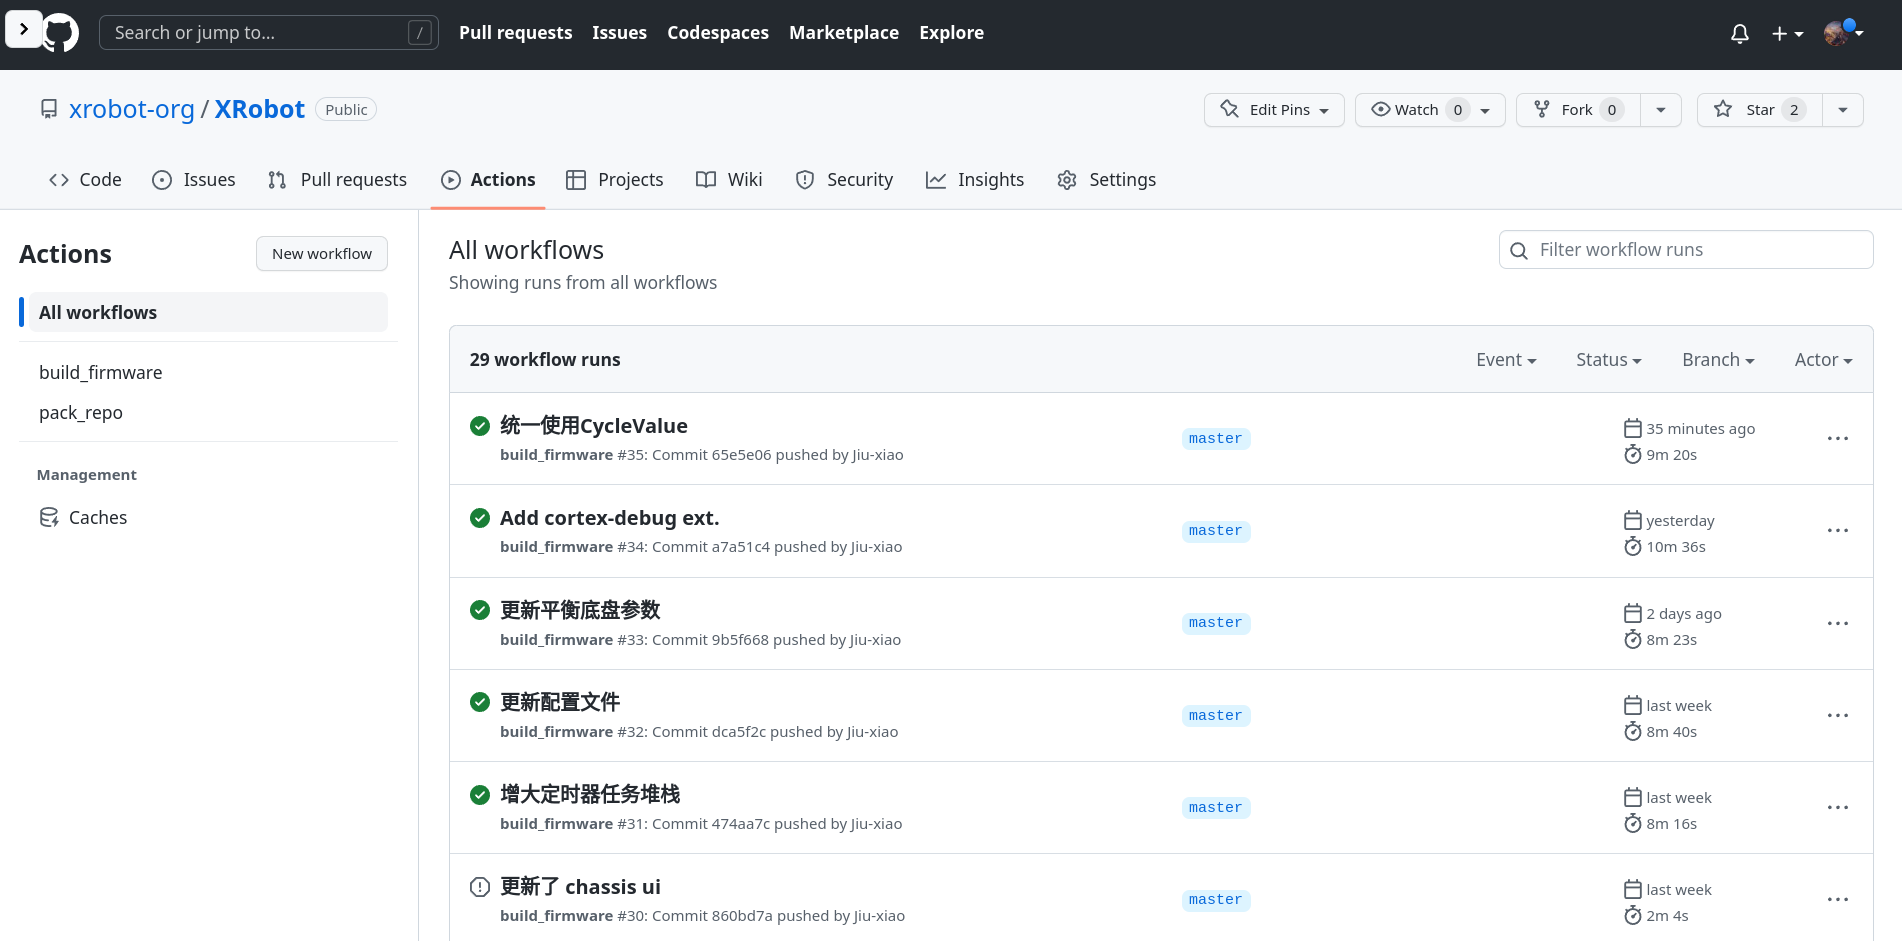This screenshot has width=1902, height=941.
Task: Click master branch label for run #35
Action: coord(1215,439)
